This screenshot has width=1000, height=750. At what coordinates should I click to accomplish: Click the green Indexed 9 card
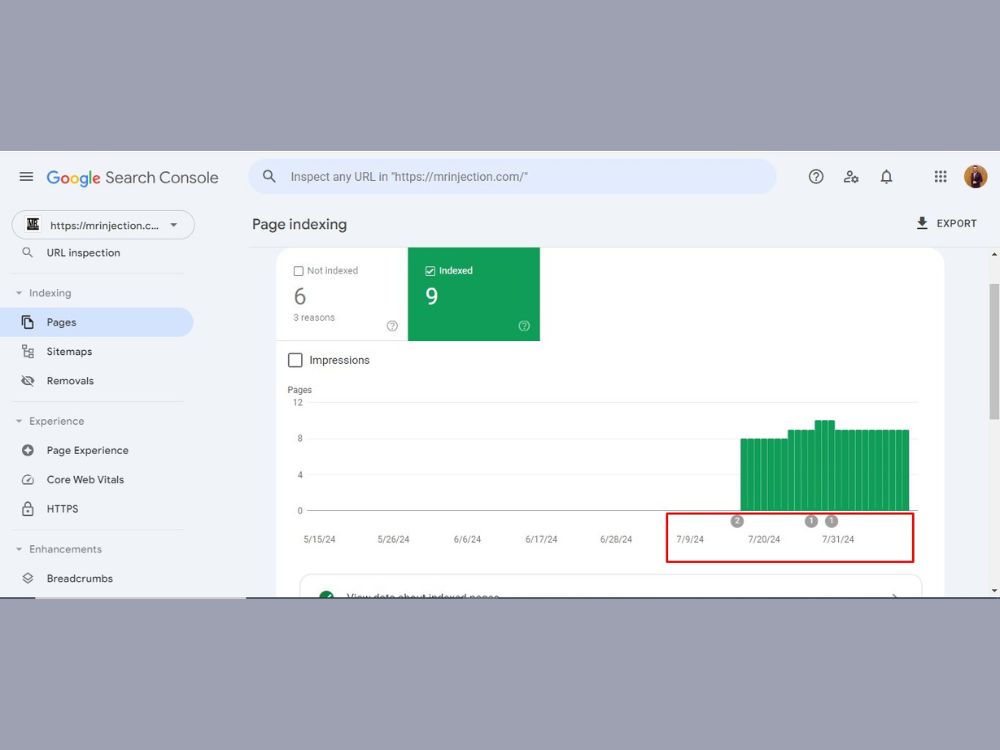[474, 294]
